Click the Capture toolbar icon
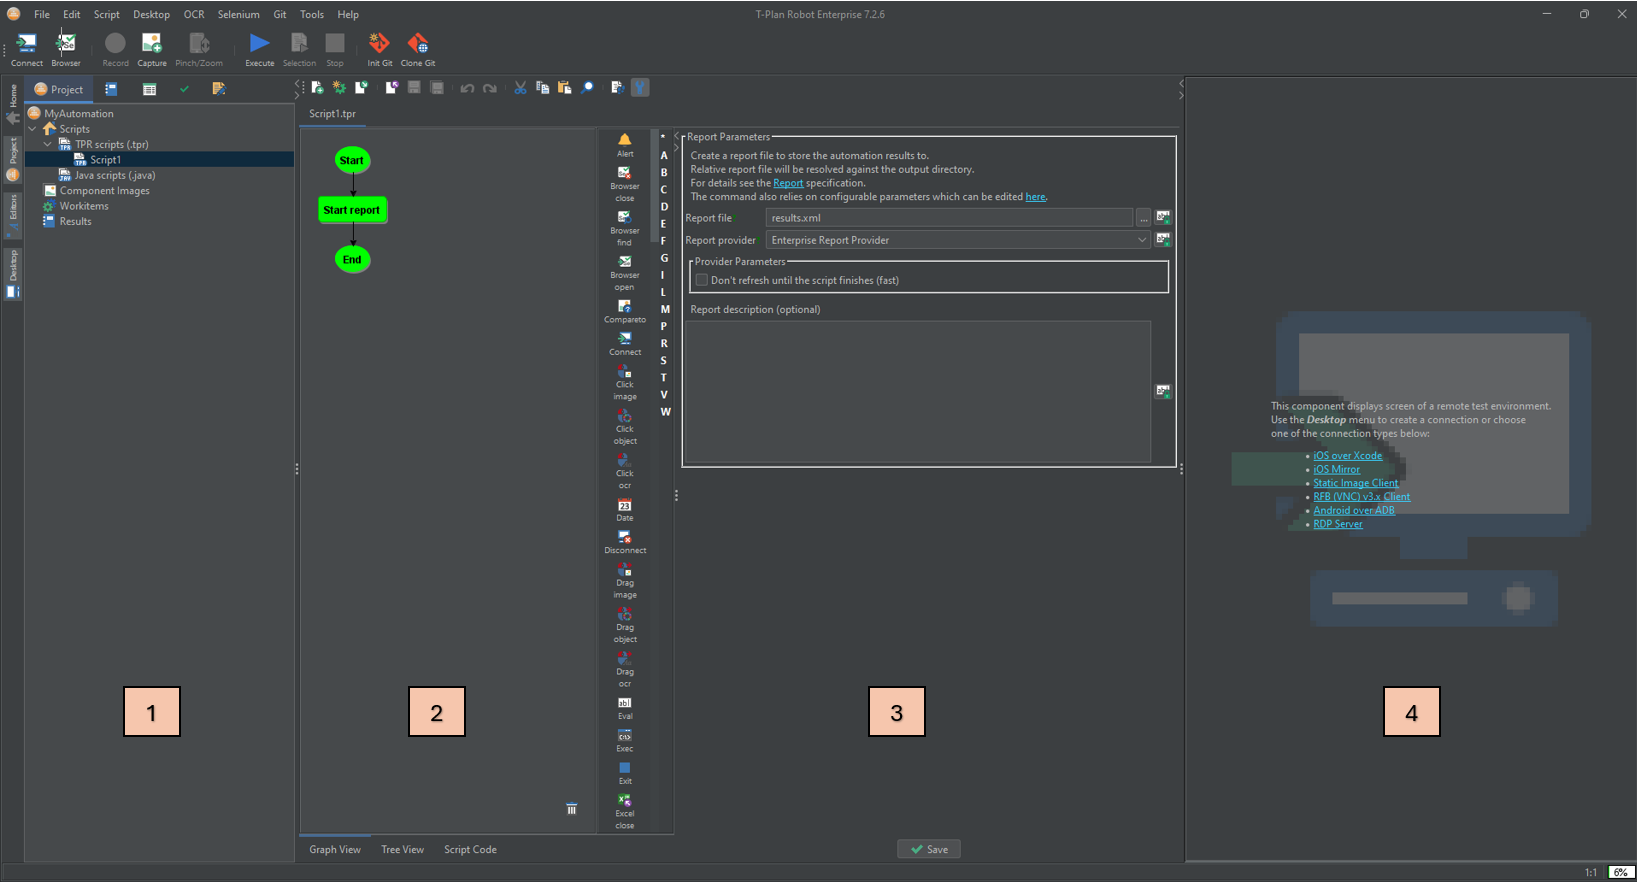Image resolution: width=1637 pixels, height=882 pixels. pyautogui.click(x=151, y=44)
